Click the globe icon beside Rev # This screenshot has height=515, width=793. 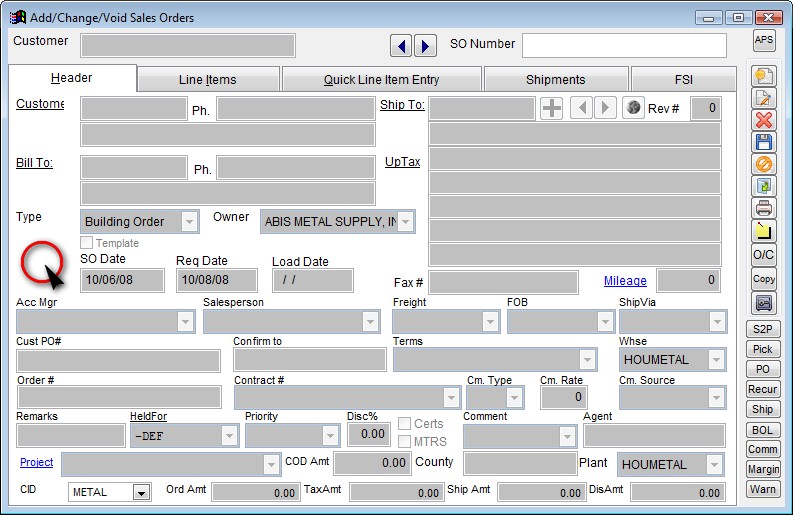point(632,108)
